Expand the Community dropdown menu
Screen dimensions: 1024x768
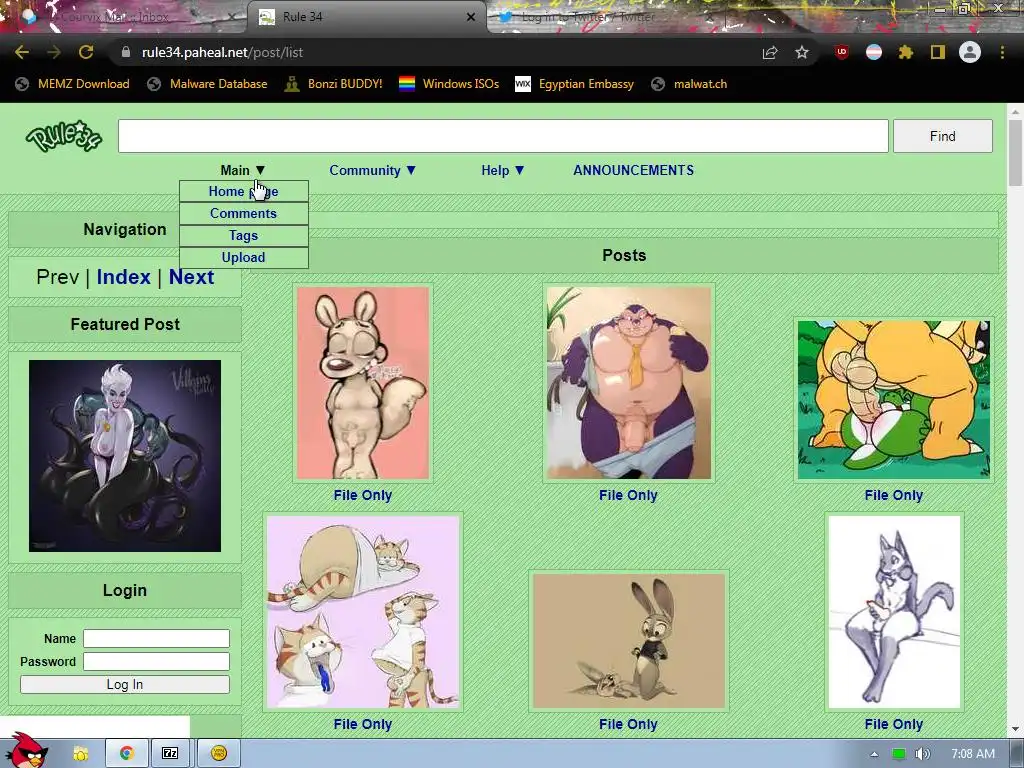tap(372, 170)
